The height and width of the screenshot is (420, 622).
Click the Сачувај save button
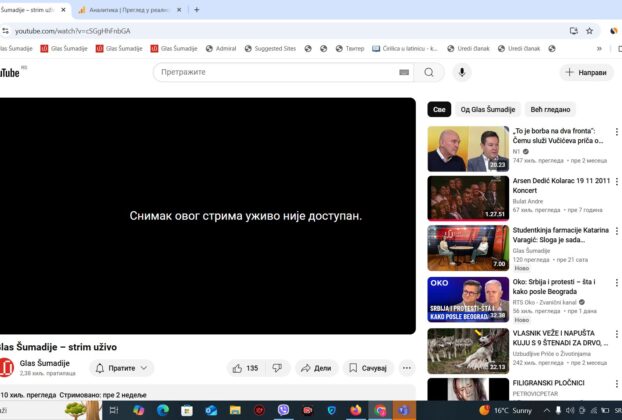(x=367, y=368)
